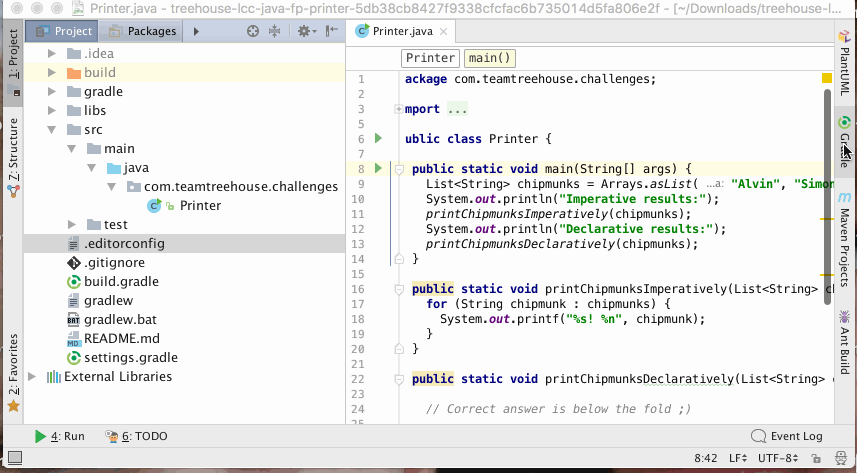
Task: Toggle the tool window buttons in bottom-left corner
Action: coord(14,457)
